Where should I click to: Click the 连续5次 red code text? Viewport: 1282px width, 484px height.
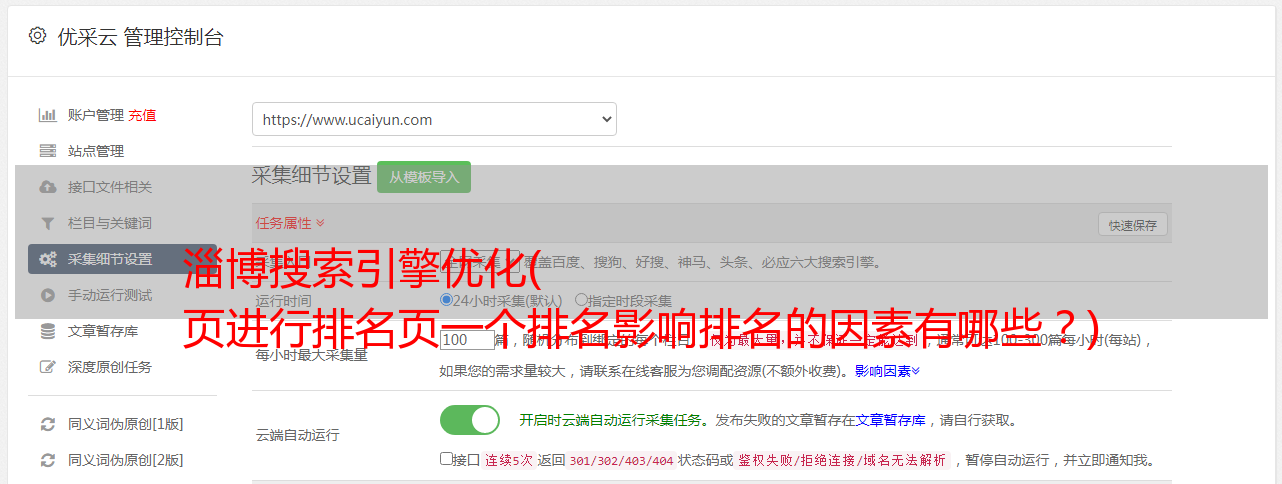(x=509, y=461)
